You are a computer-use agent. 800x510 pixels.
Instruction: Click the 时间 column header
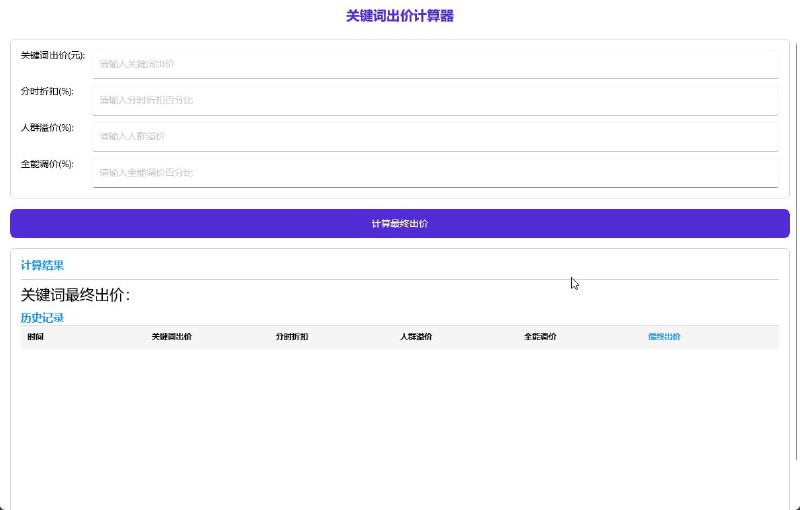(x=36, y=337)
